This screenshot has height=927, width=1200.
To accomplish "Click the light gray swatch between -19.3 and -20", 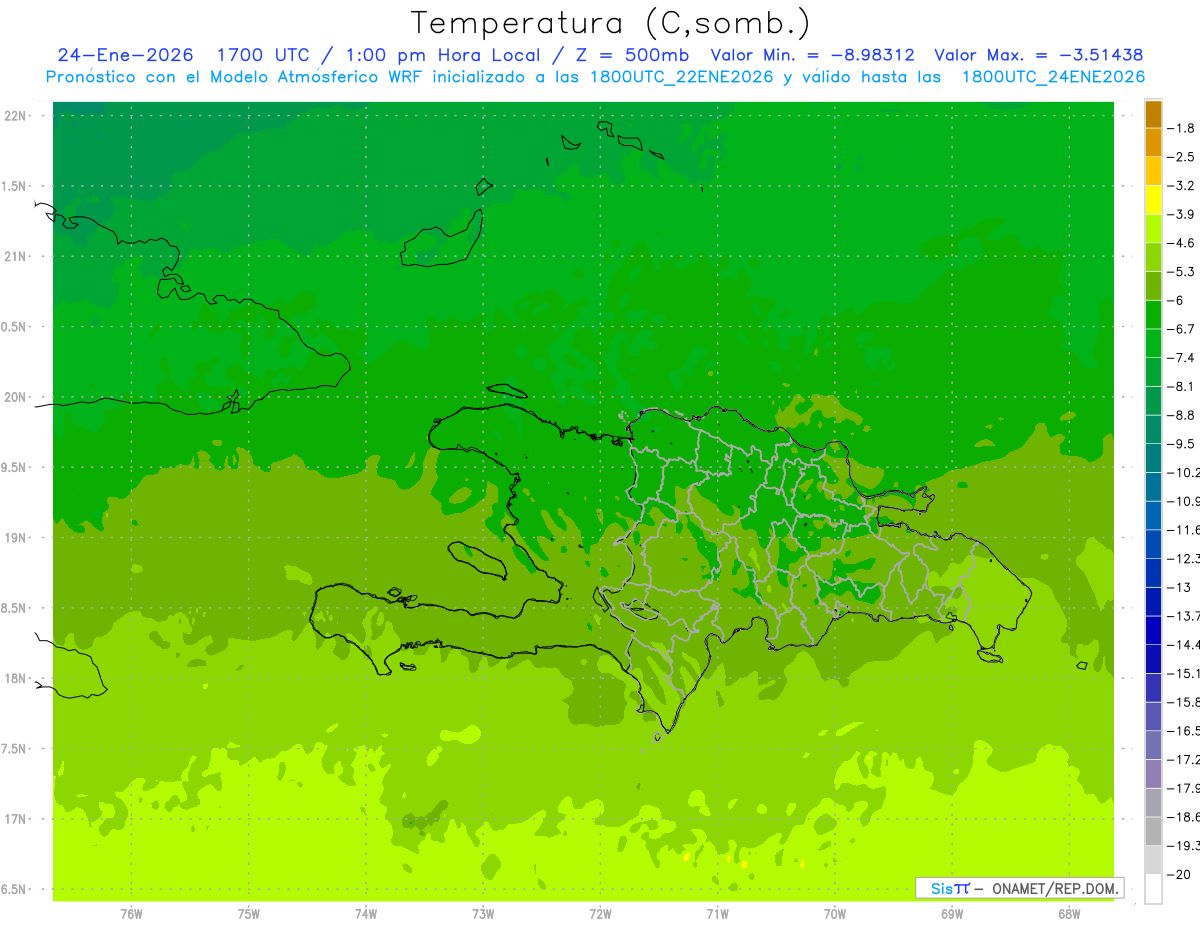I will (x=1153, y=860).
